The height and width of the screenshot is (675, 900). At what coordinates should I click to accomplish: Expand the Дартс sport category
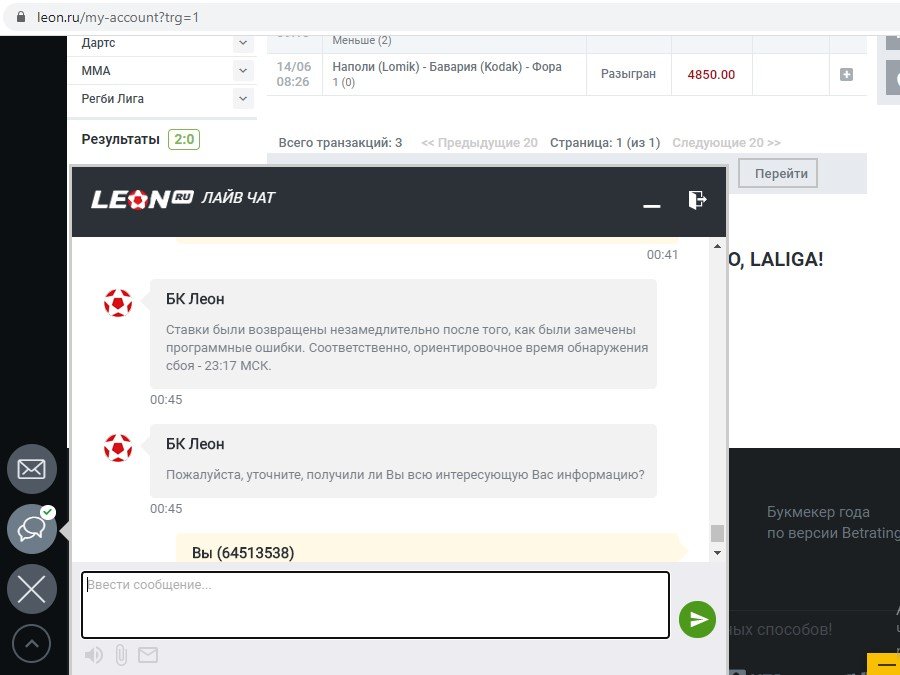point(242,43)
